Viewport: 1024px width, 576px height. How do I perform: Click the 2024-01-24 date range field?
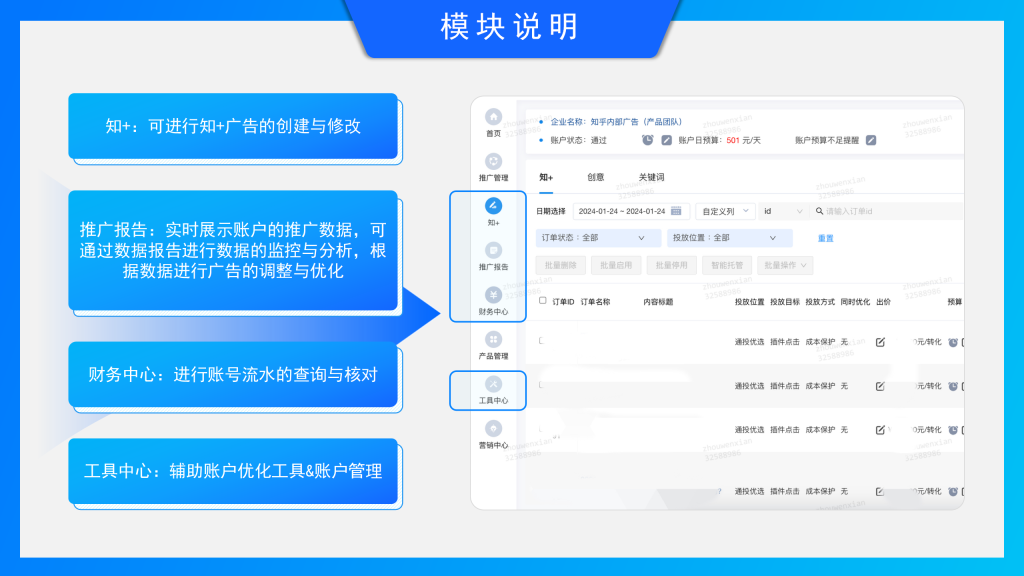coord(630,211)
